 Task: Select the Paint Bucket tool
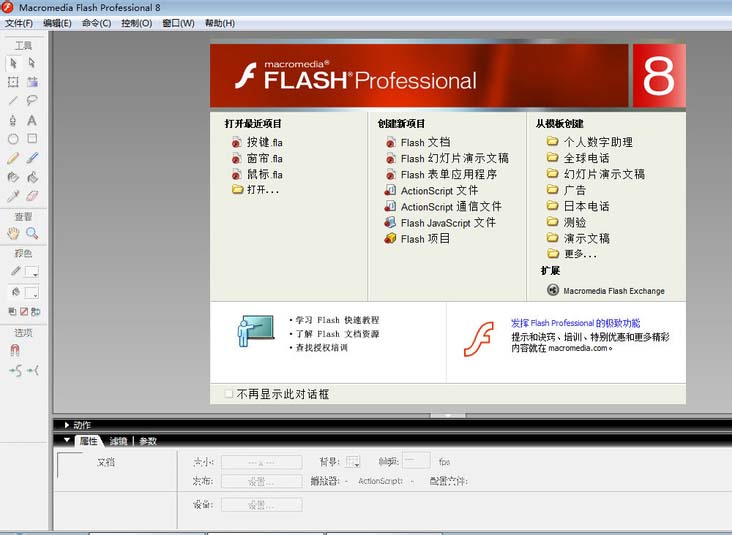(x=32, y=177)
